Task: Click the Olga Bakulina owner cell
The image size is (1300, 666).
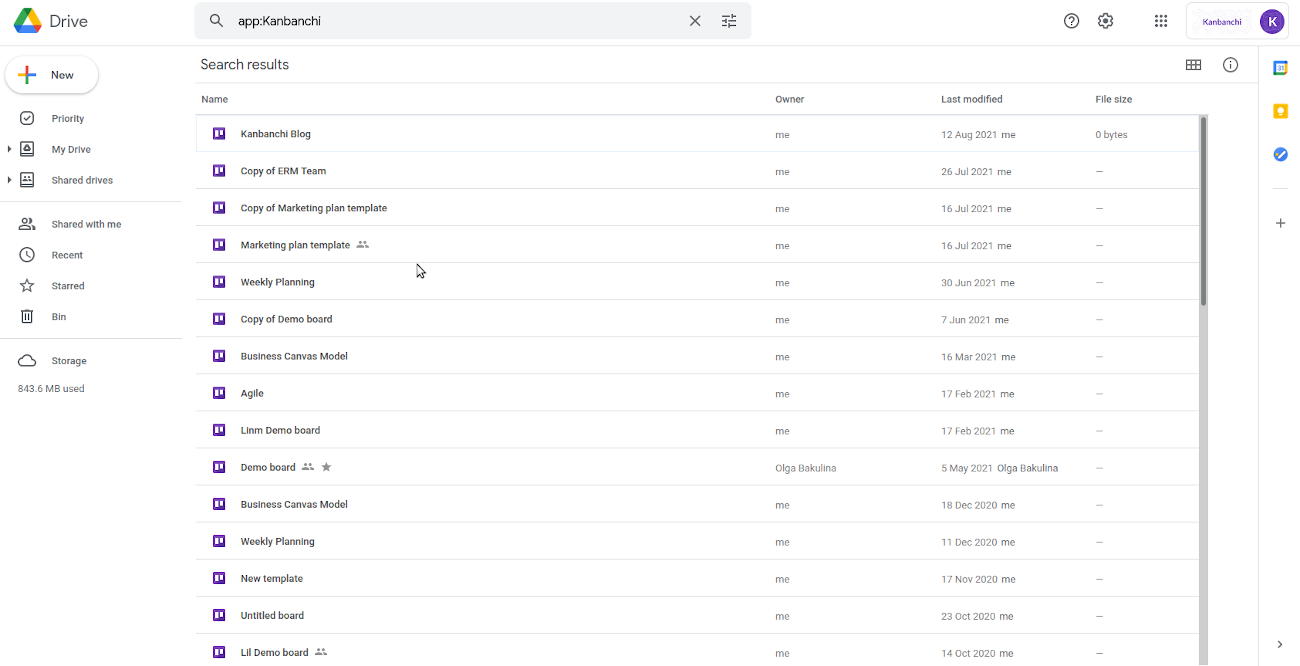Action: 805,468
